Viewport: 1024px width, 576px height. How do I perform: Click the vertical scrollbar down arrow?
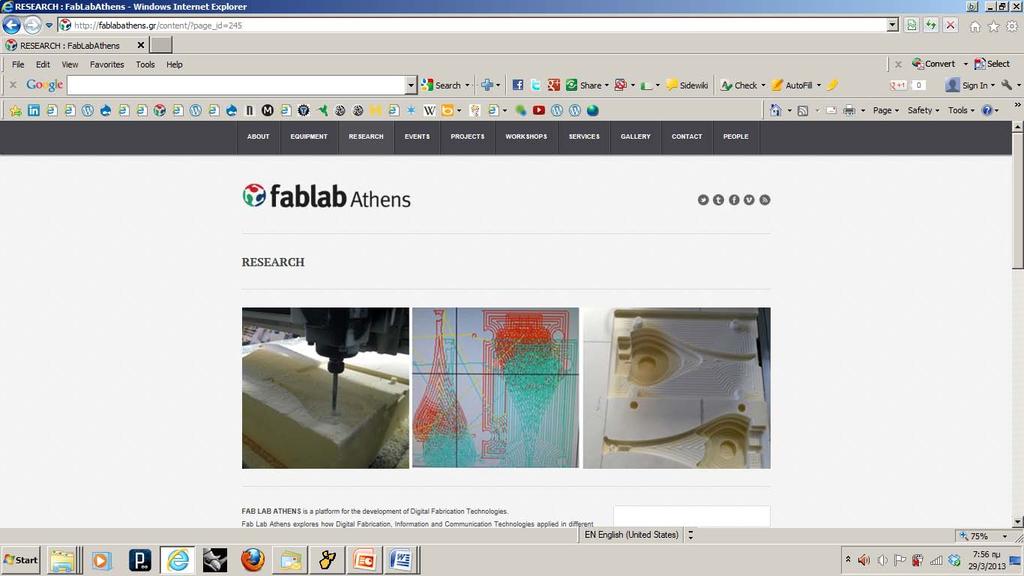(1017, 521)
